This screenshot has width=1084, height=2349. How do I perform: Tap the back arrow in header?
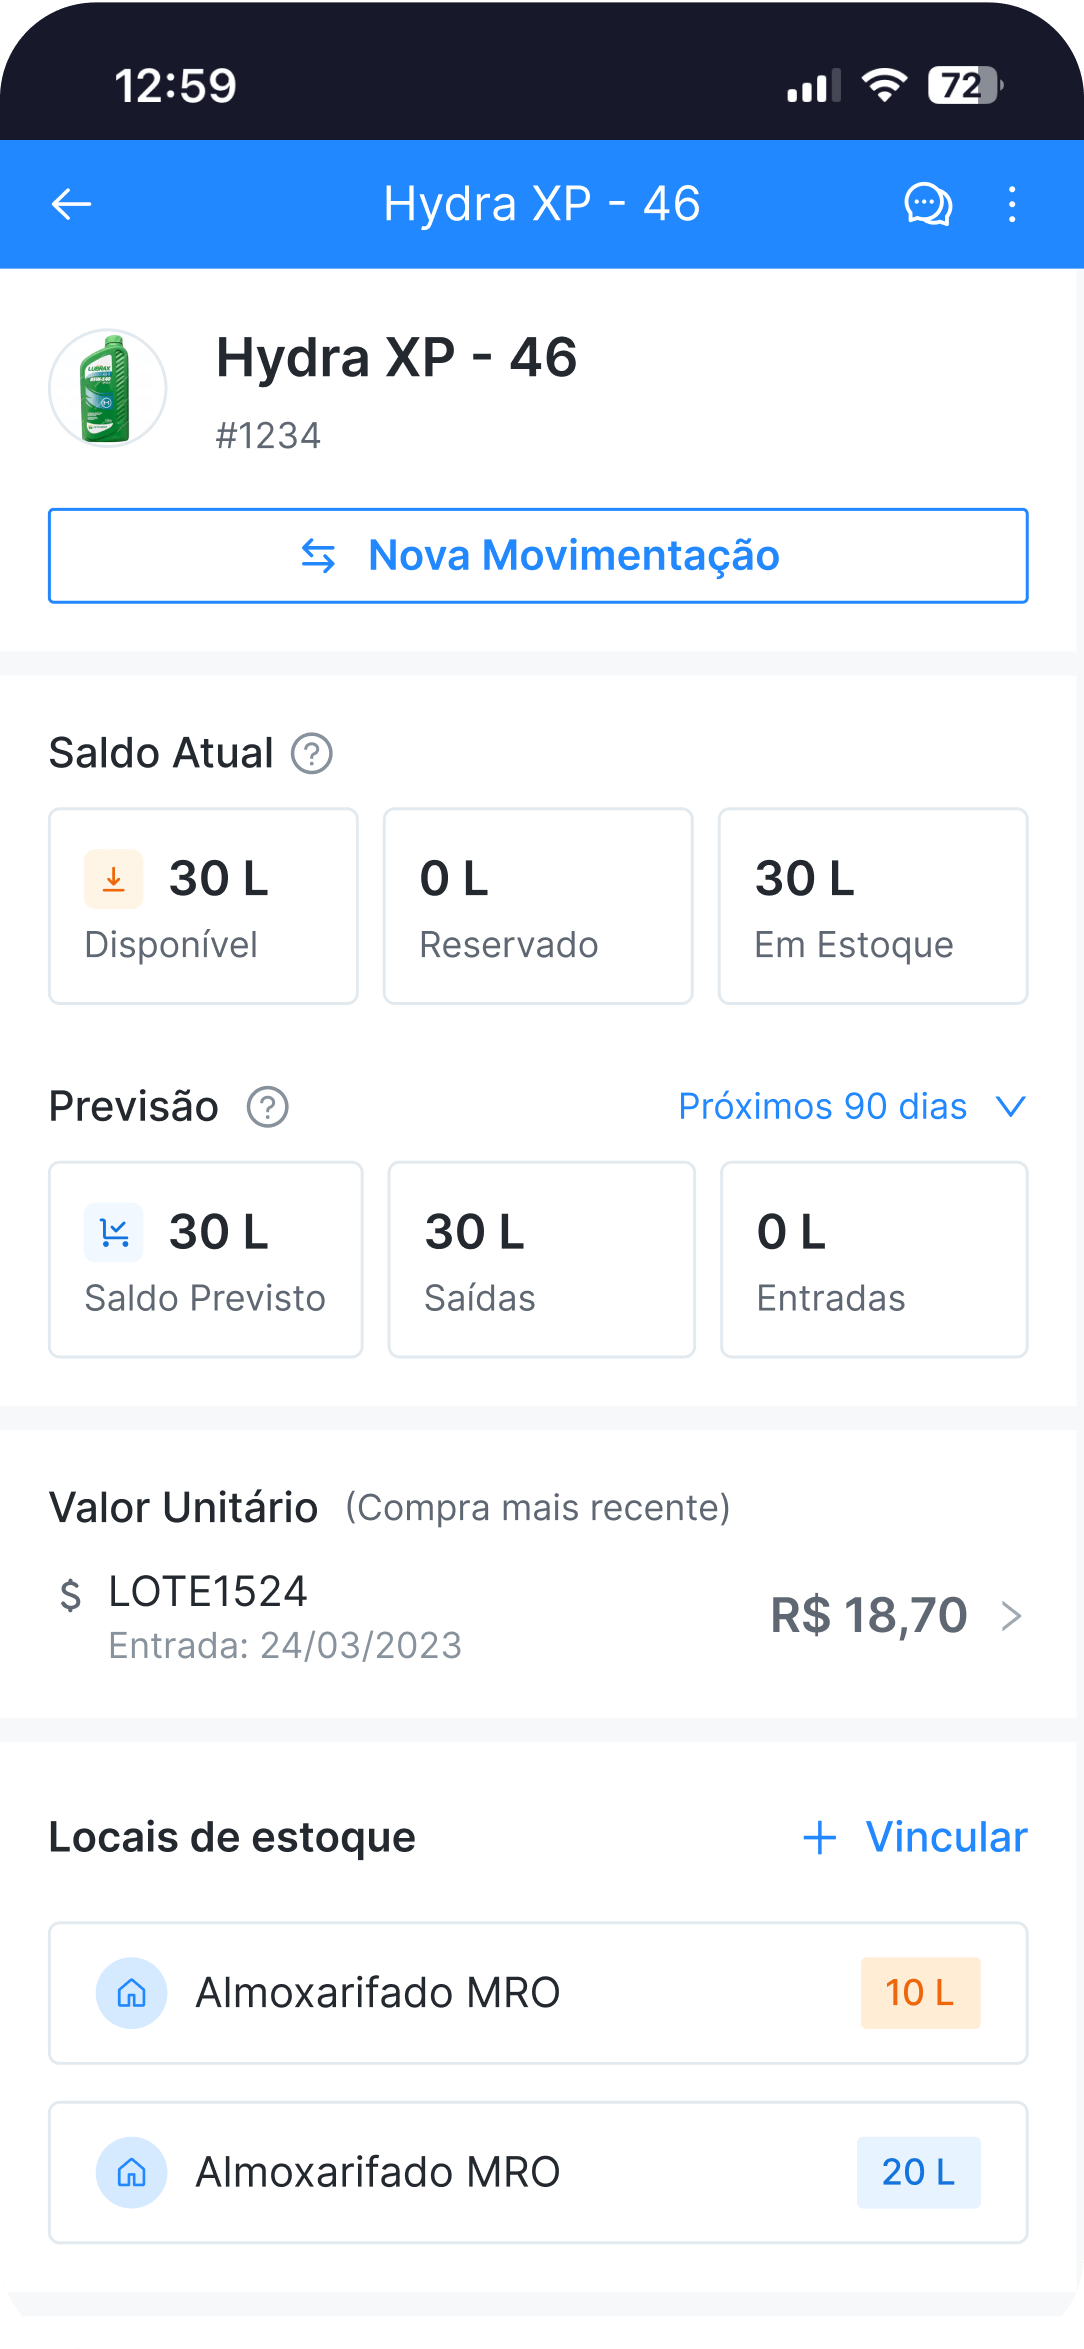coord(71,205)
